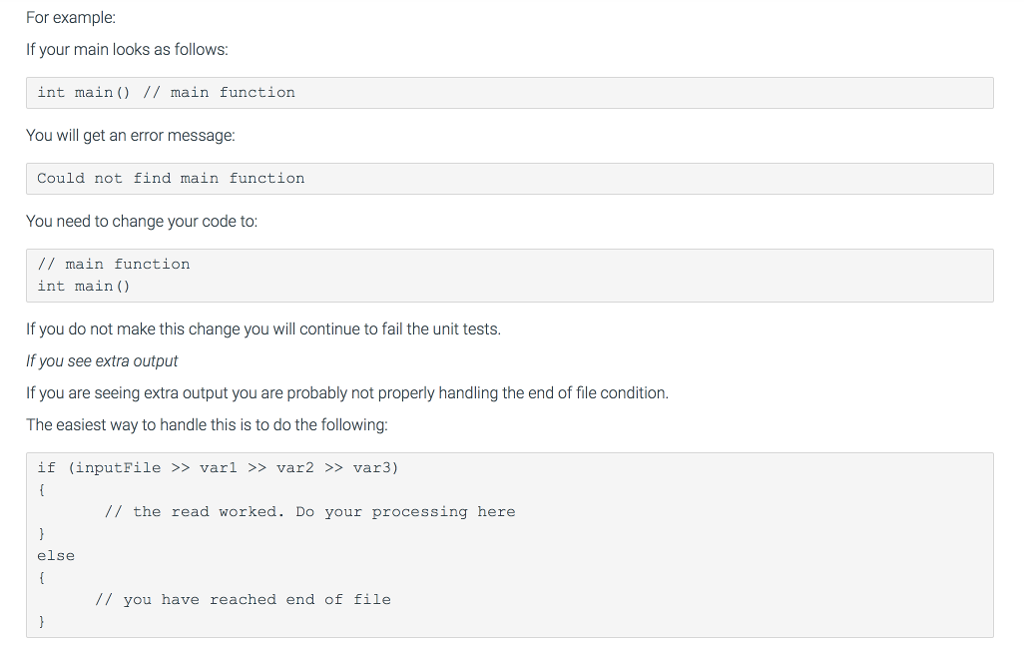The height and width of the screenshot is (647, 1024).
Task: Click "You will get an error message:" text
Action: 131,135
